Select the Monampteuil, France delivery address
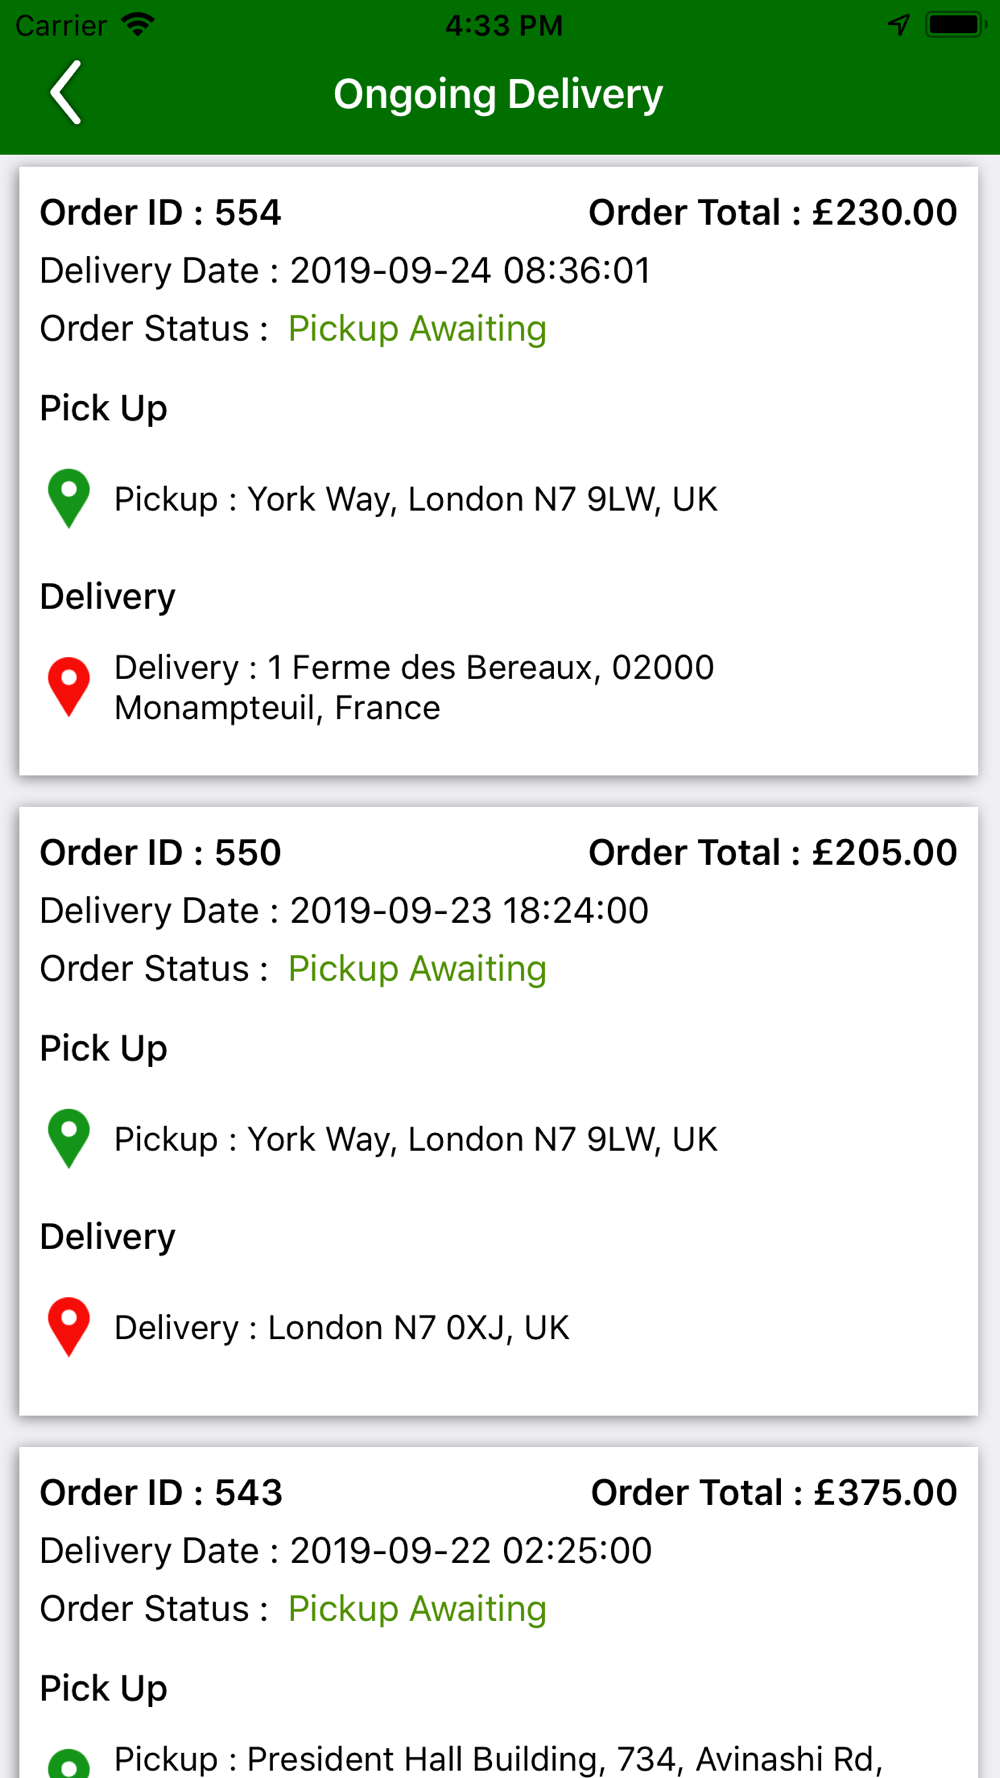This screenshot has width=1000, height=1778. point(414,687)
